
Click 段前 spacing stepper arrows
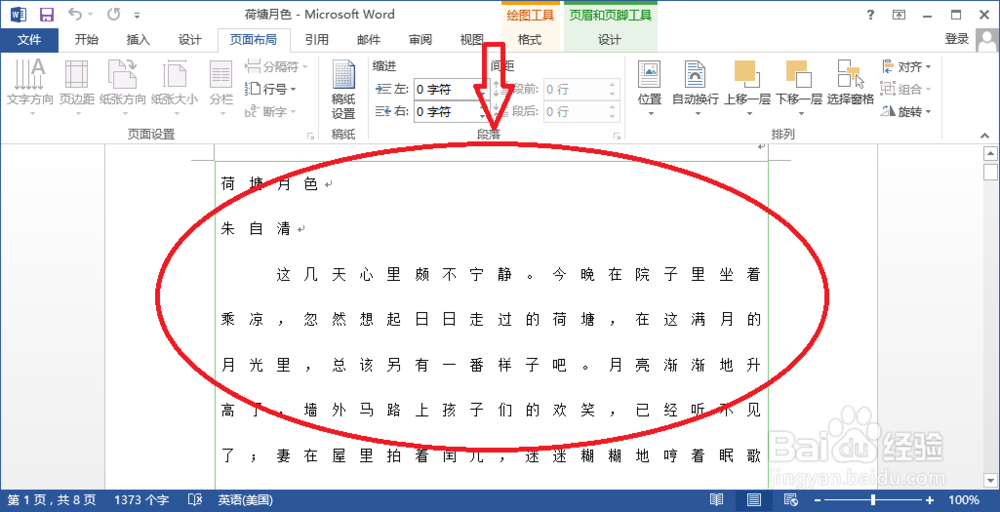[x=614, y=90]
